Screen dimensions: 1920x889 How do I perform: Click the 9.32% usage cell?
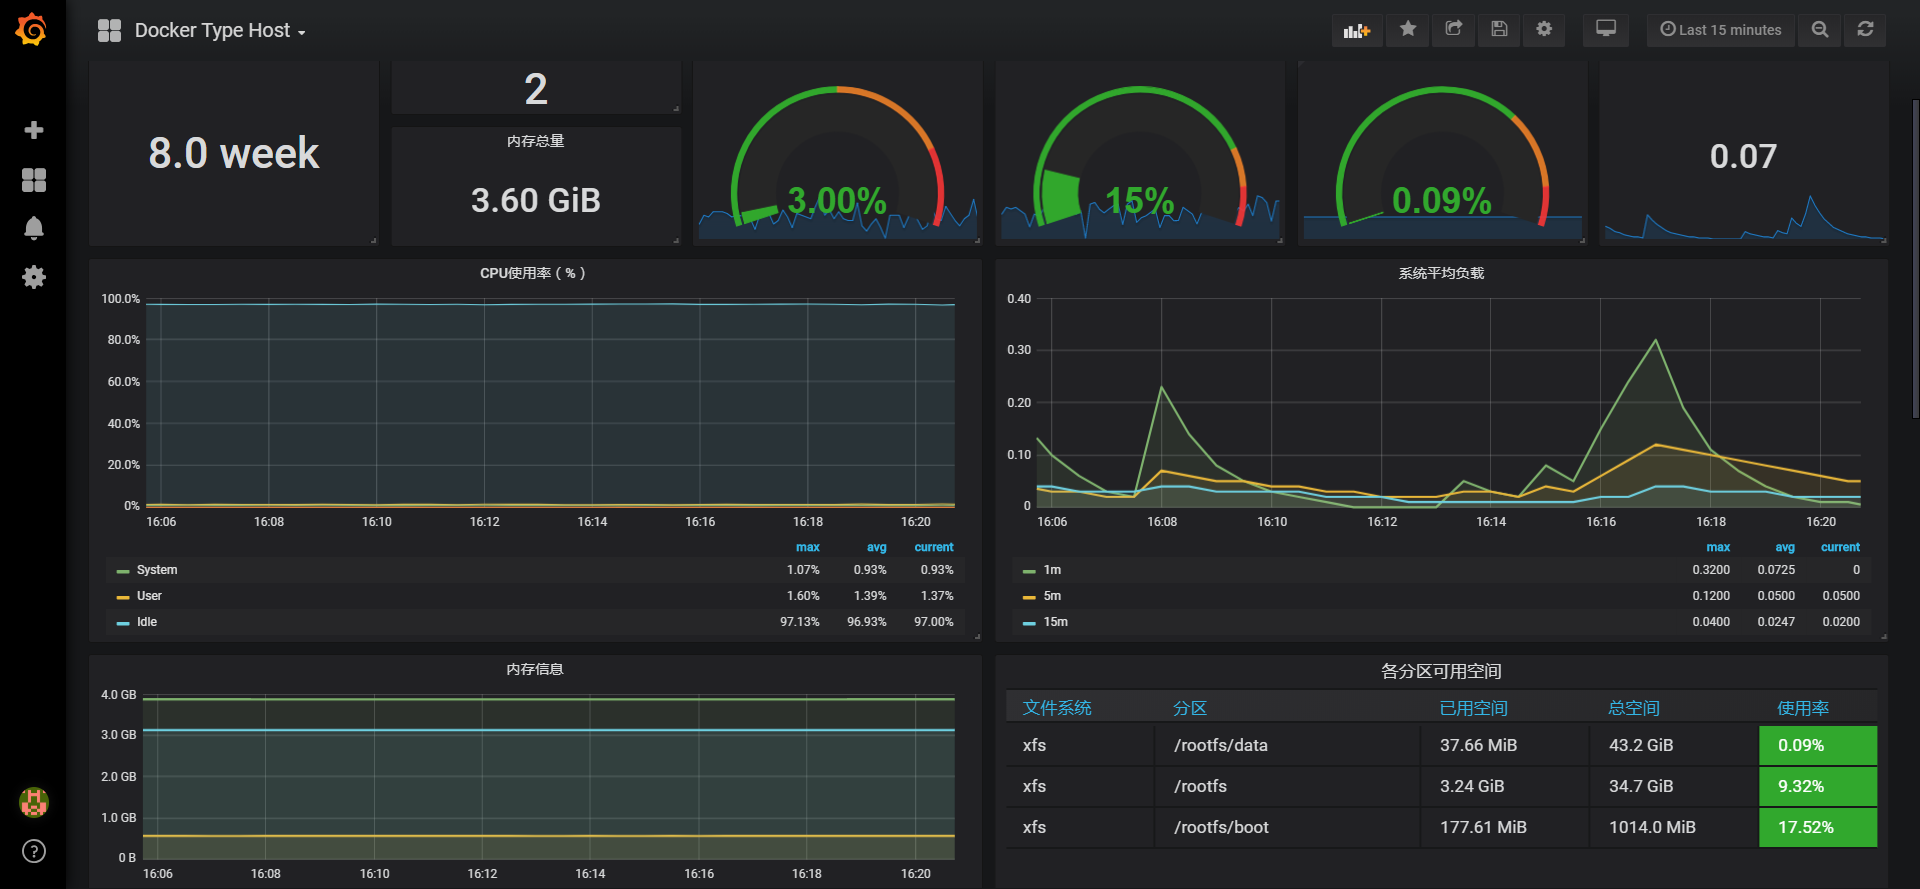tap(1818, 786)
